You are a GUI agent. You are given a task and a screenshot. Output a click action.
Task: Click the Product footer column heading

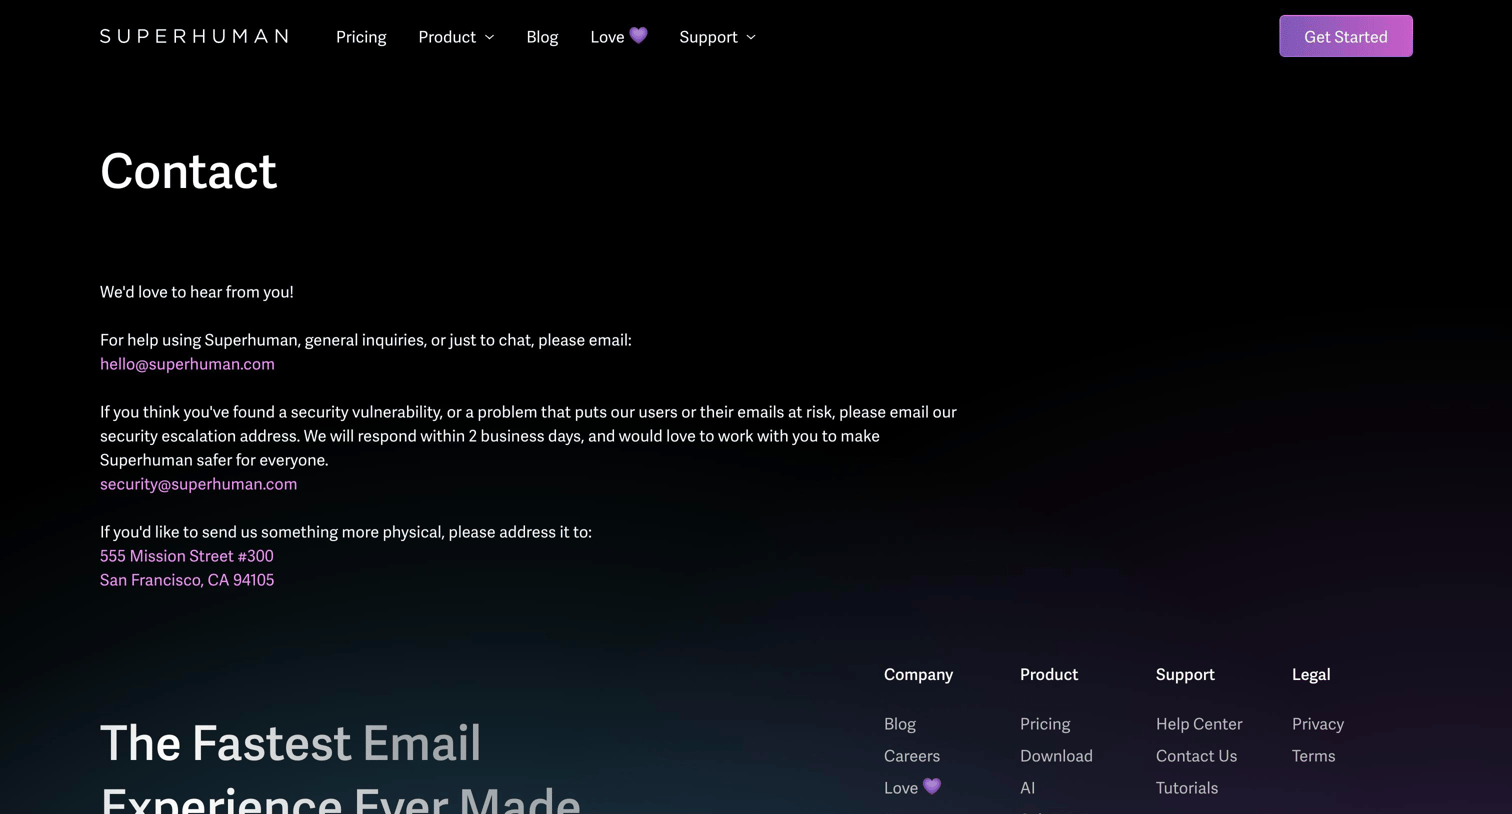[1049, 675]
